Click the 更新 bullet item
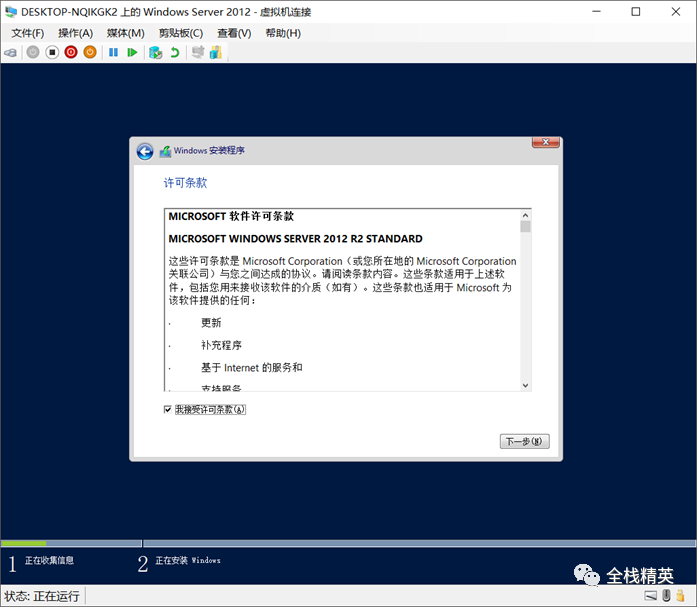This screenshot has width=697, height=607. point(211,323)
